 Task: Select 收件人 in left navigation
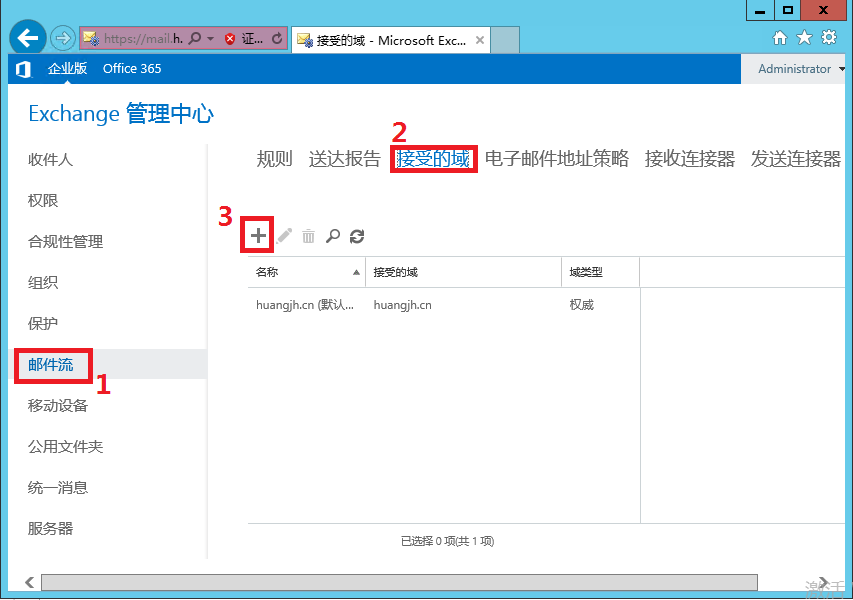pos(50,160)
